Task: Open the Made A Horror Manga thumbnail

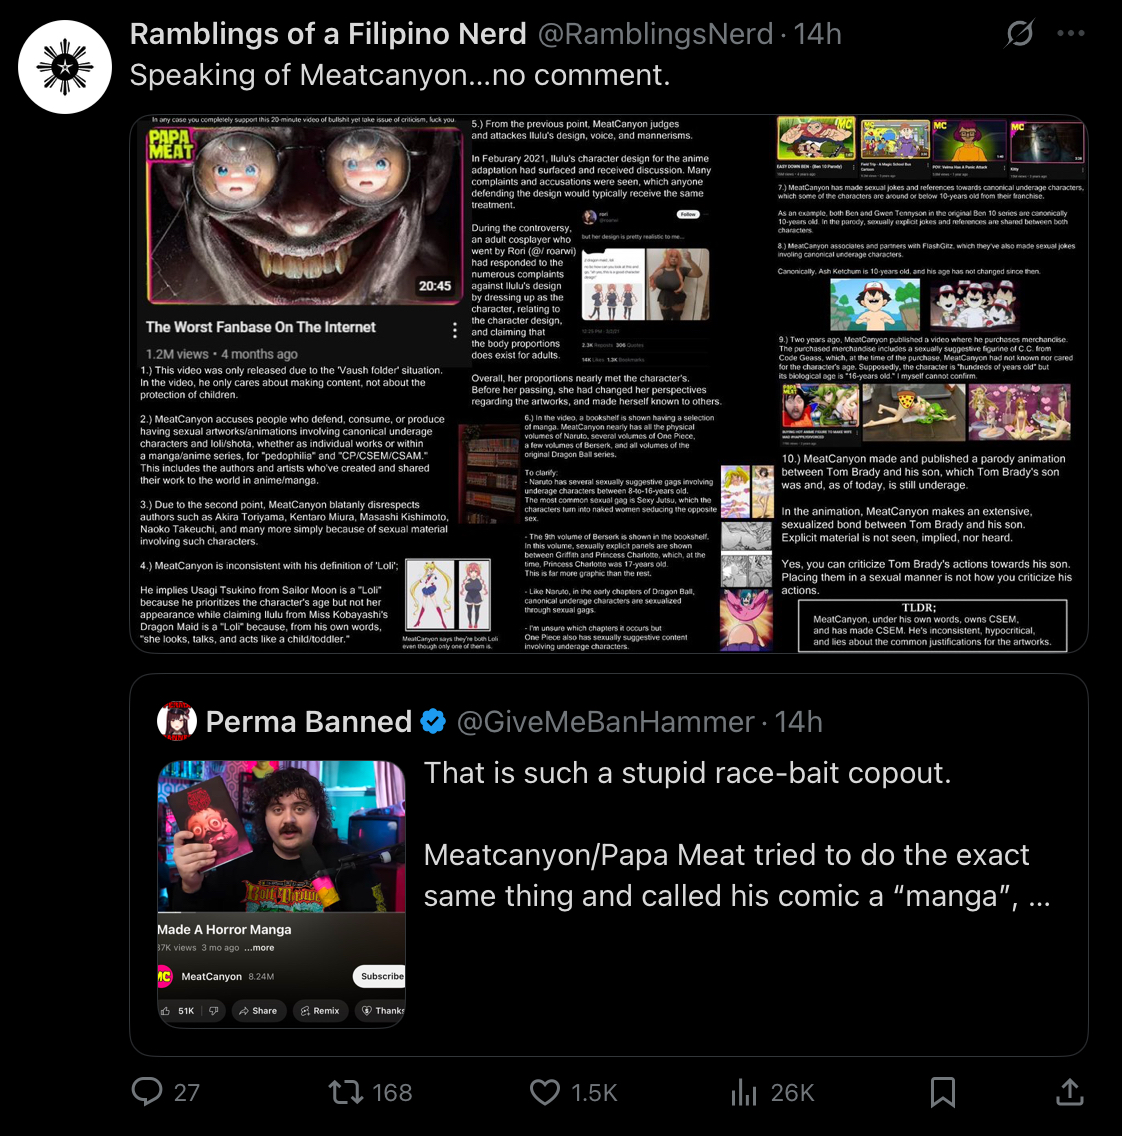Action: [281, 894]
